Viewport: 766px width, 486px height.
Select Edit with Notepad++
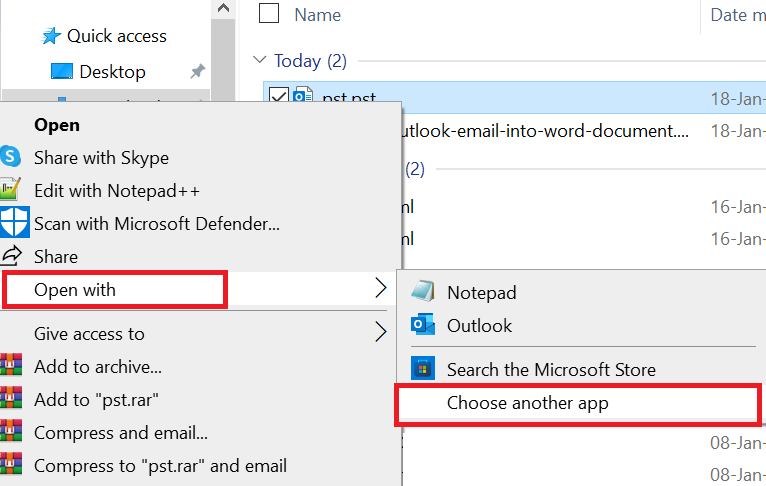pyautogui.click(x=117, y=190)
